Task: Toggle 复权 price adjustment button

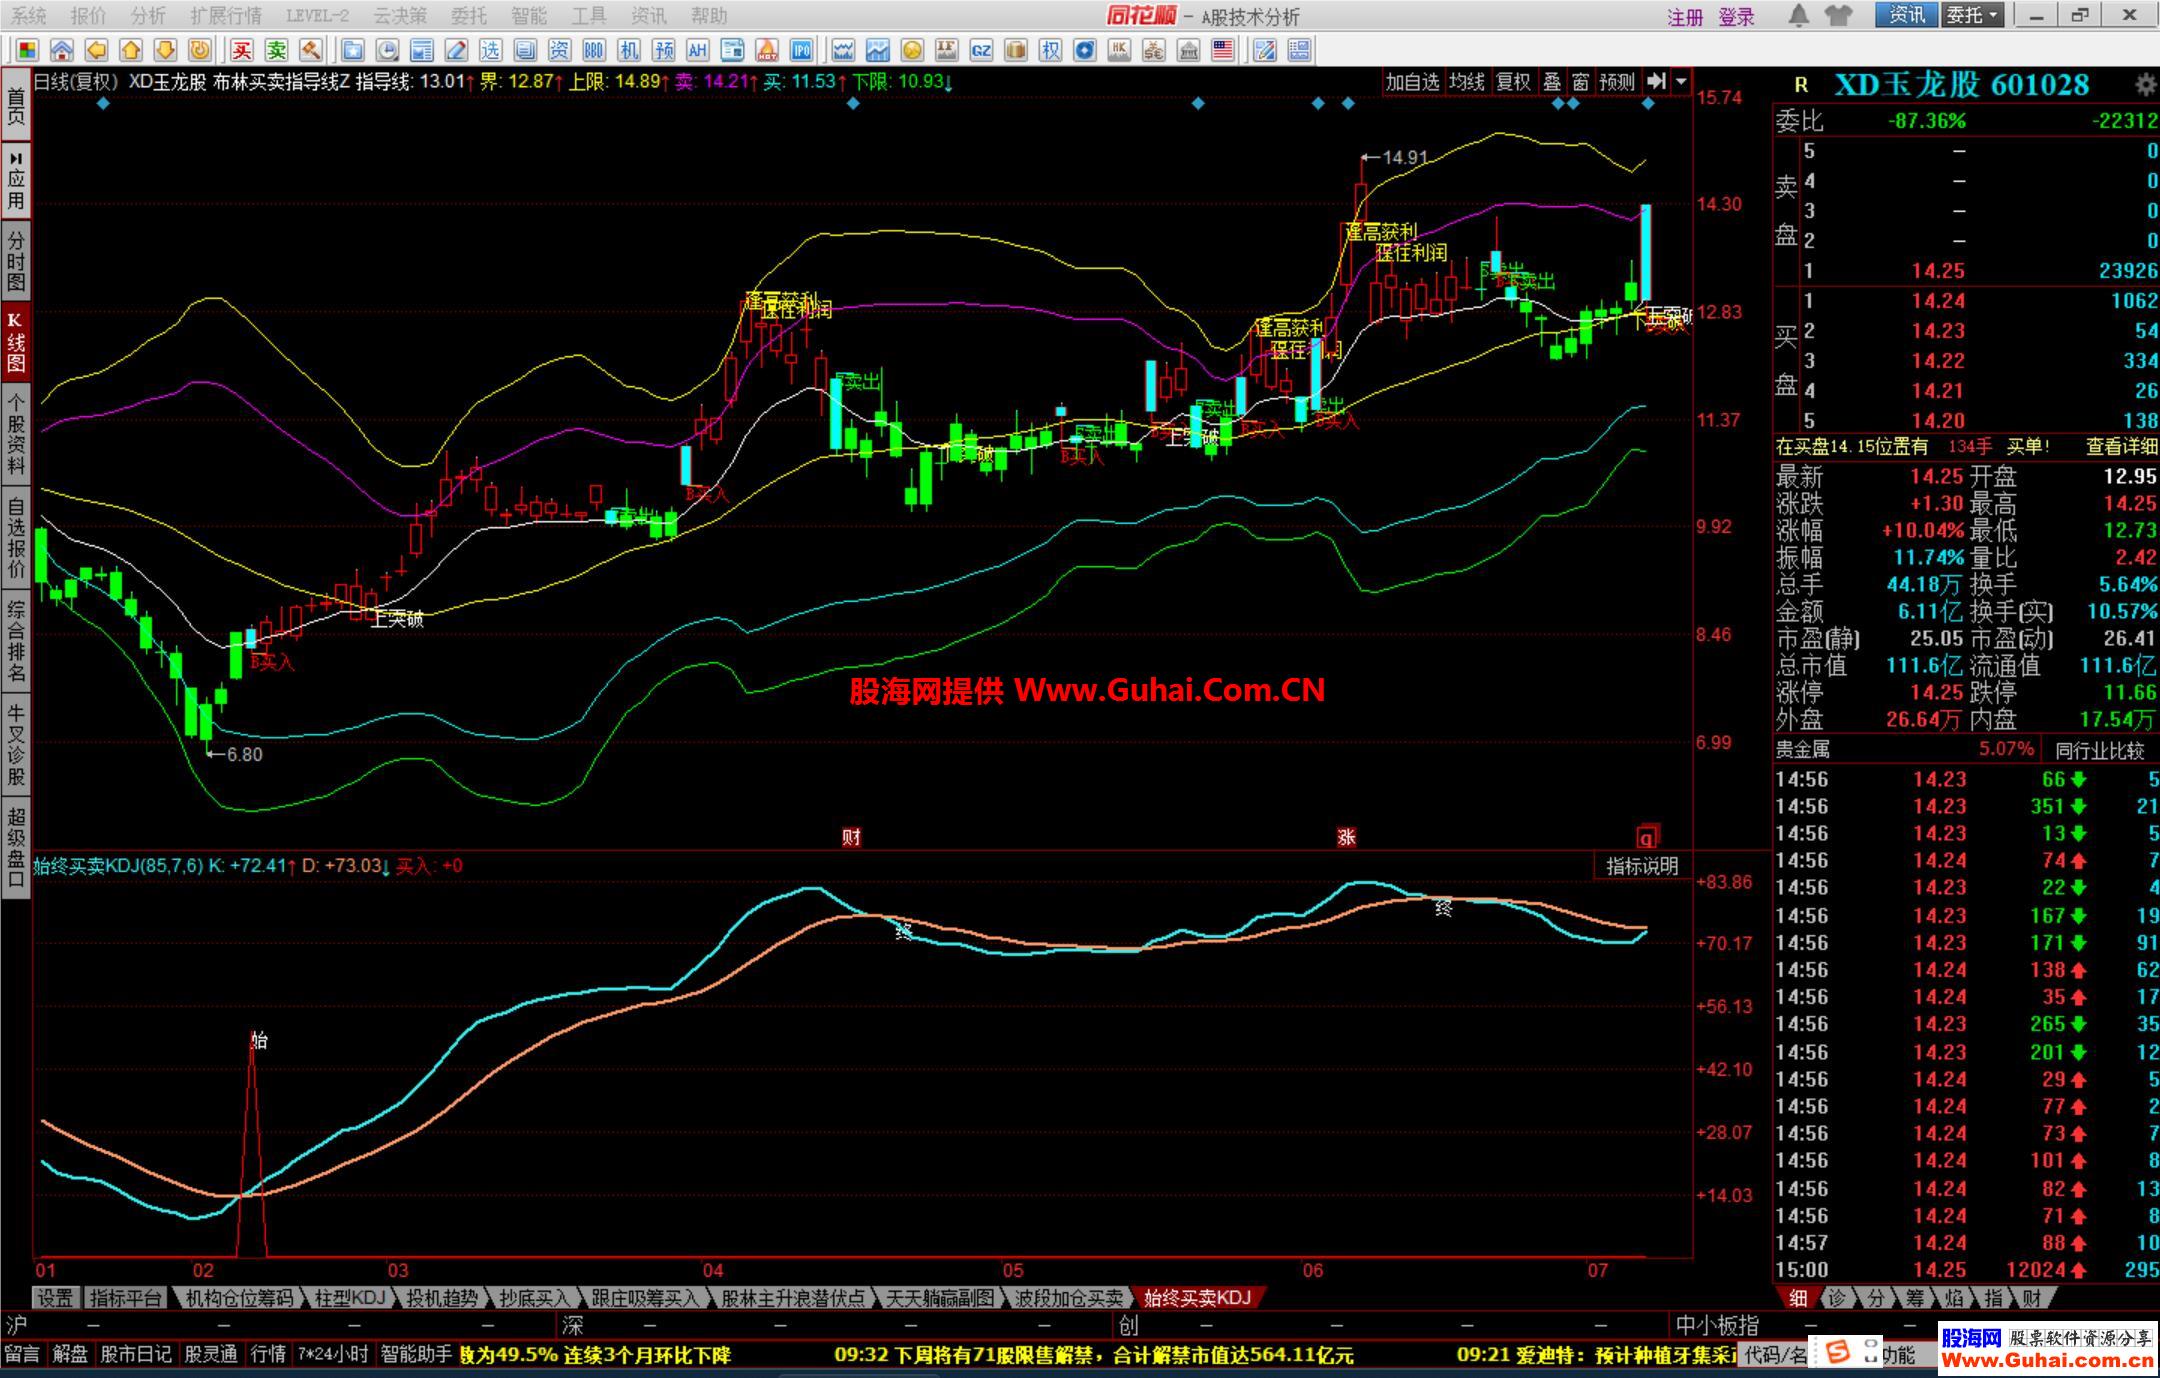Action: click(1512, 82)
